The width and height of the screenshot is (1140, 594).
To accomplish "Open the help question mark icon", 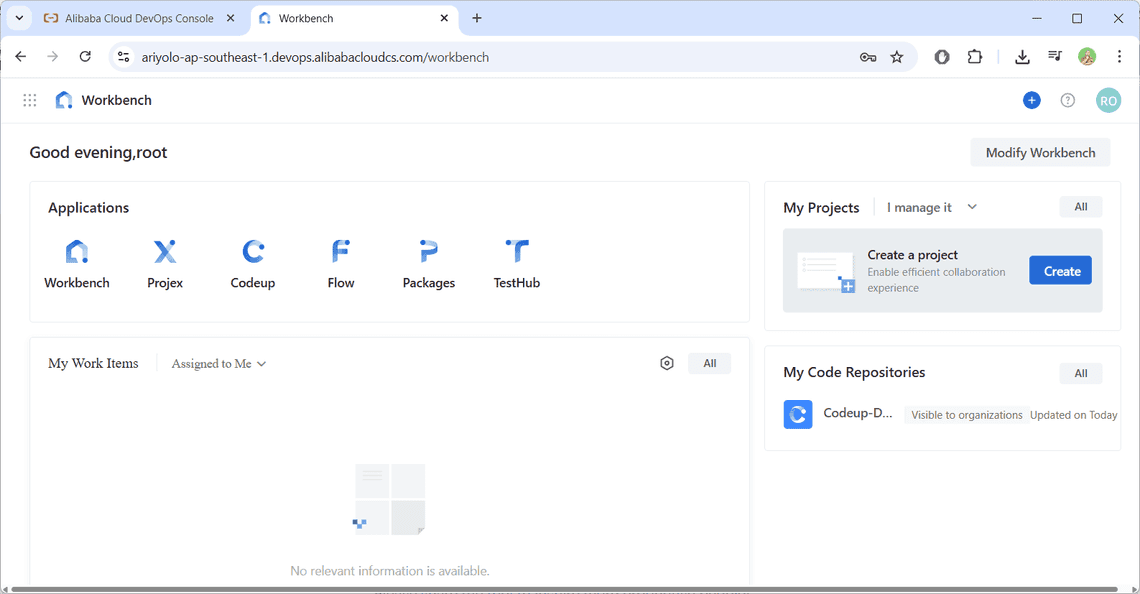I will point(1067,100).
